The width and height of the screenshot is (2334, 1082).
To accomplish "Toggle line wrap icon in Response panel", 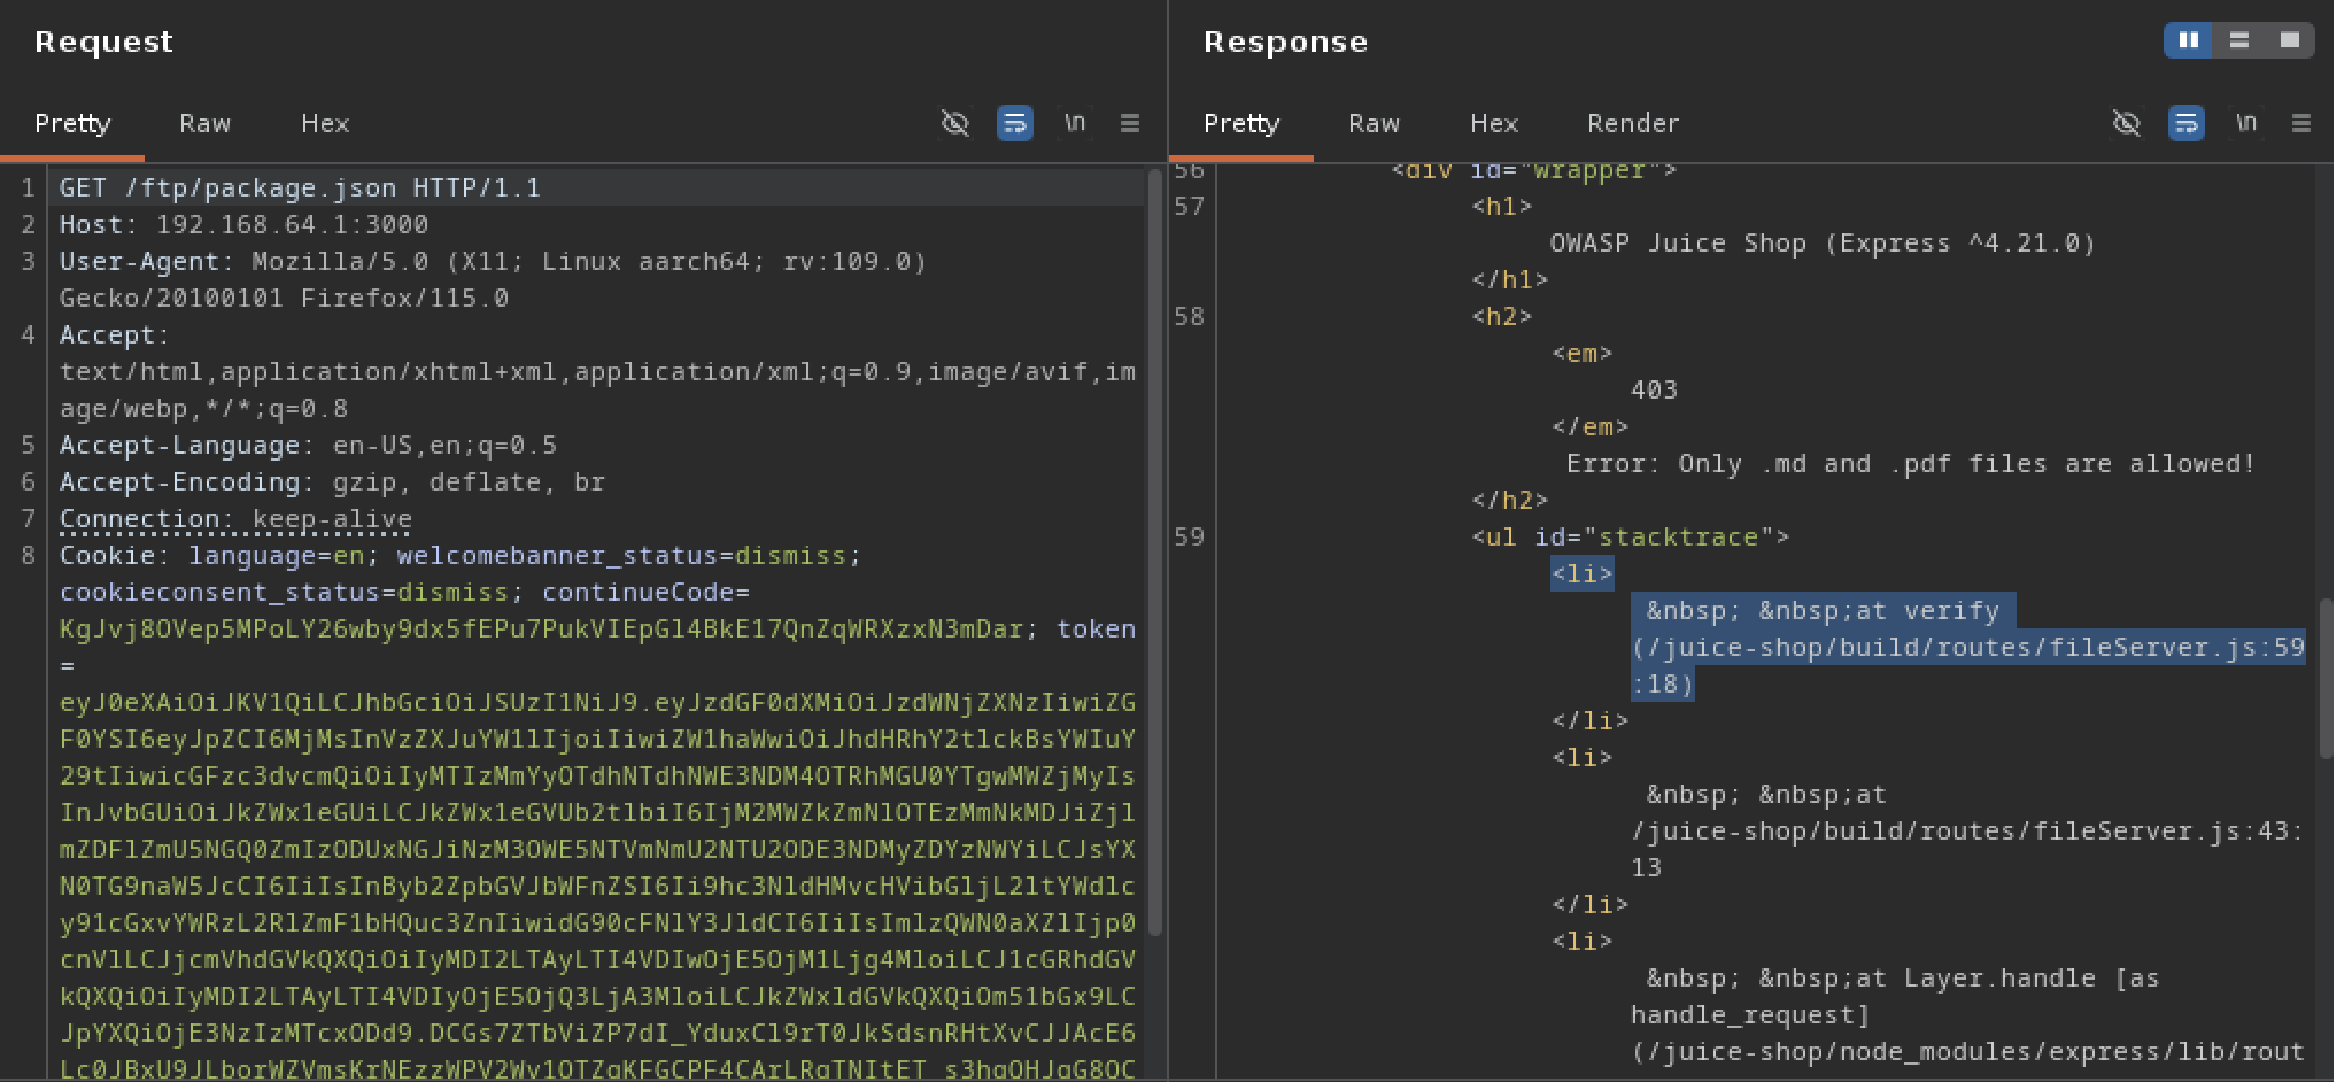I will point(2186,123).
